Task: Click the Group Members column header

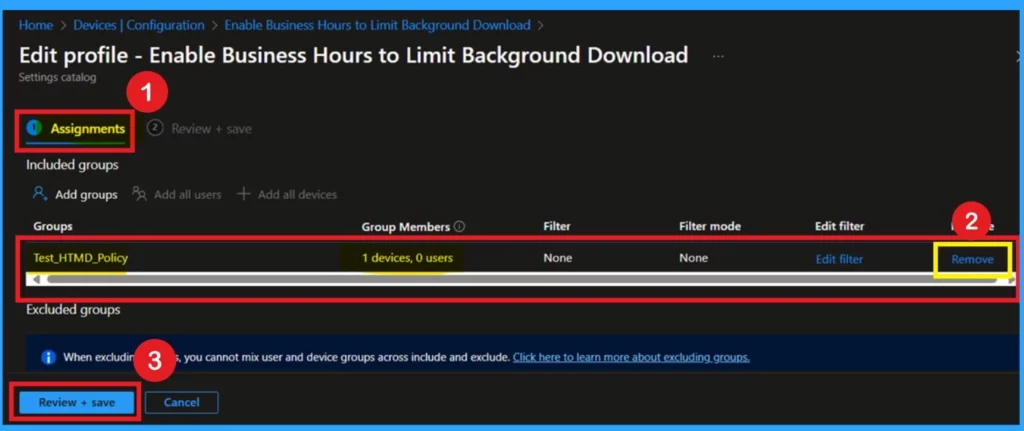Action: click(406, 227)
